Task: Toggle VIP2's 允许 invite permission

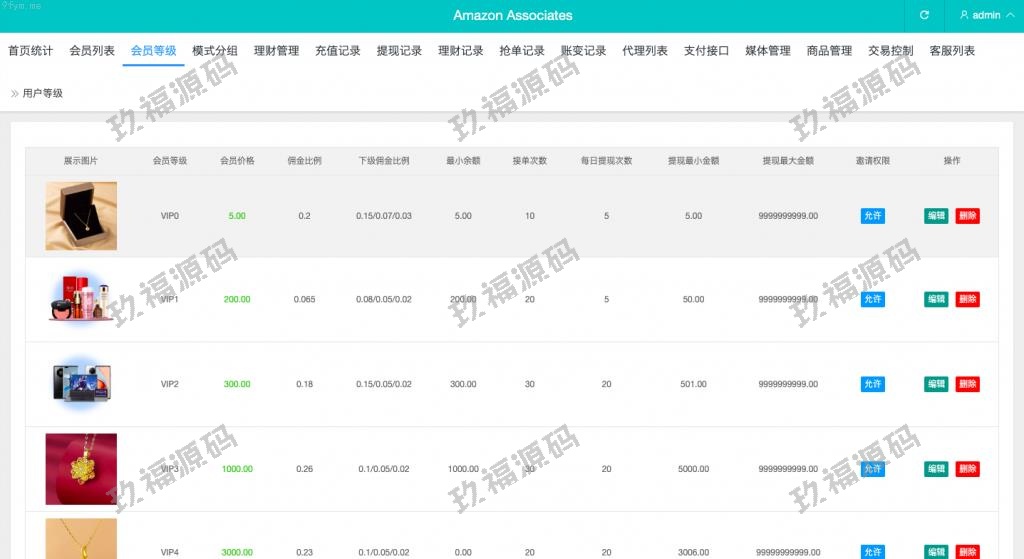Action: [872, 384]
